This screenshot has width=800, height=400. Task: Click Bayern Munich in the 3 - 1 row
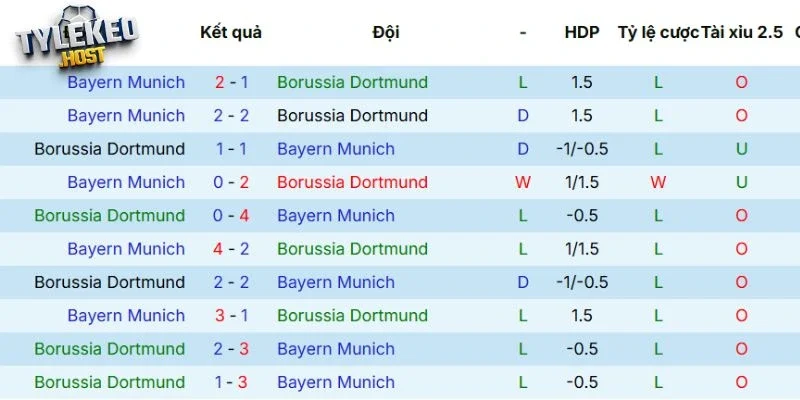pyautogui.click(x=126, y=315)
